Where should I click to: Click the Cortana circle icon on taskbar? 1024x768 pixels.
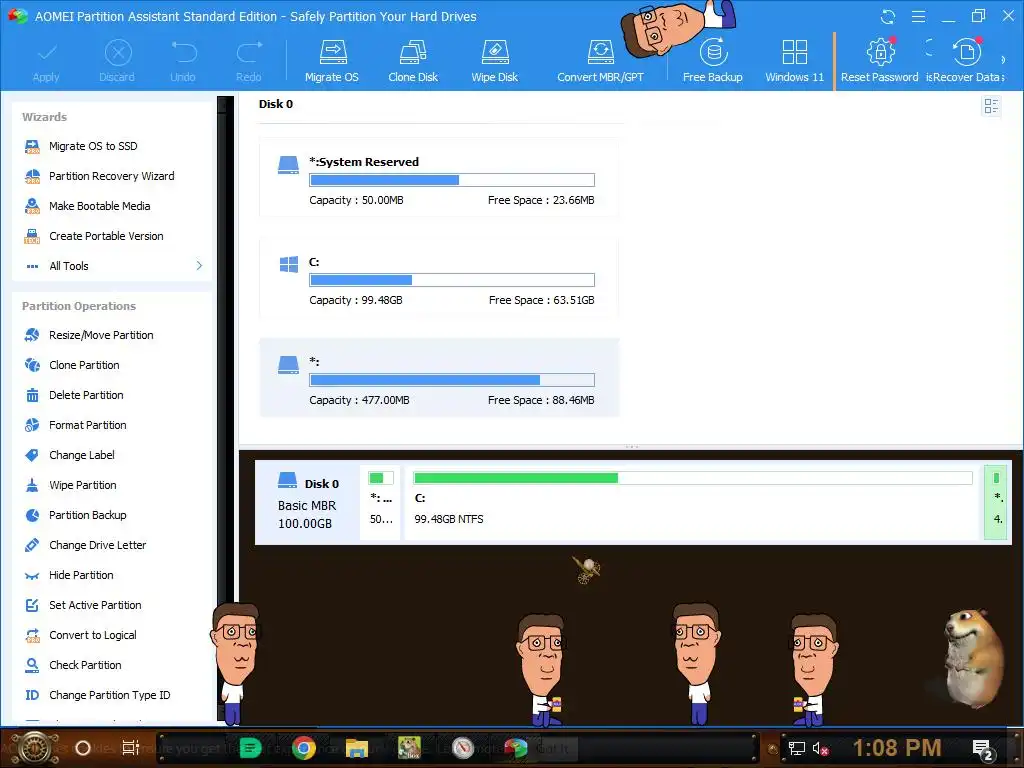[x=83, y=748]
